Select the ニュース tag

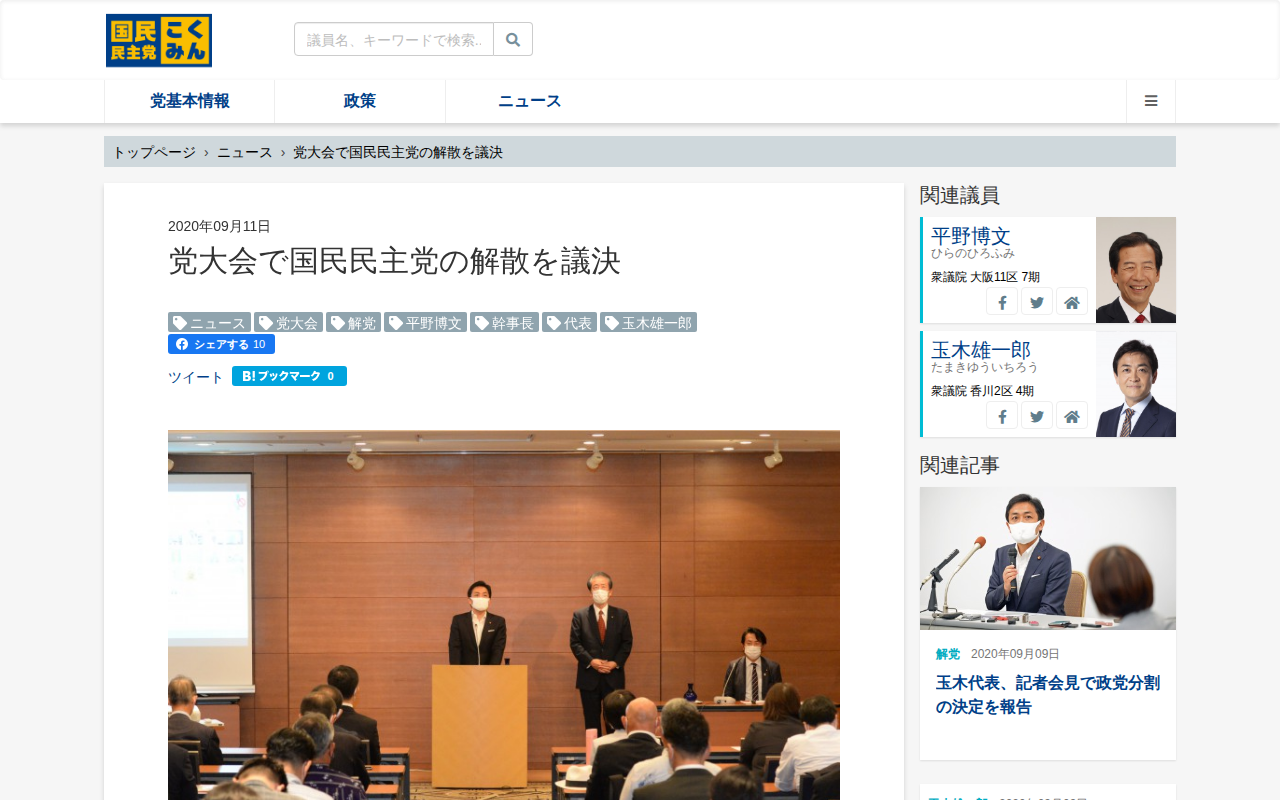click(209, 323)
